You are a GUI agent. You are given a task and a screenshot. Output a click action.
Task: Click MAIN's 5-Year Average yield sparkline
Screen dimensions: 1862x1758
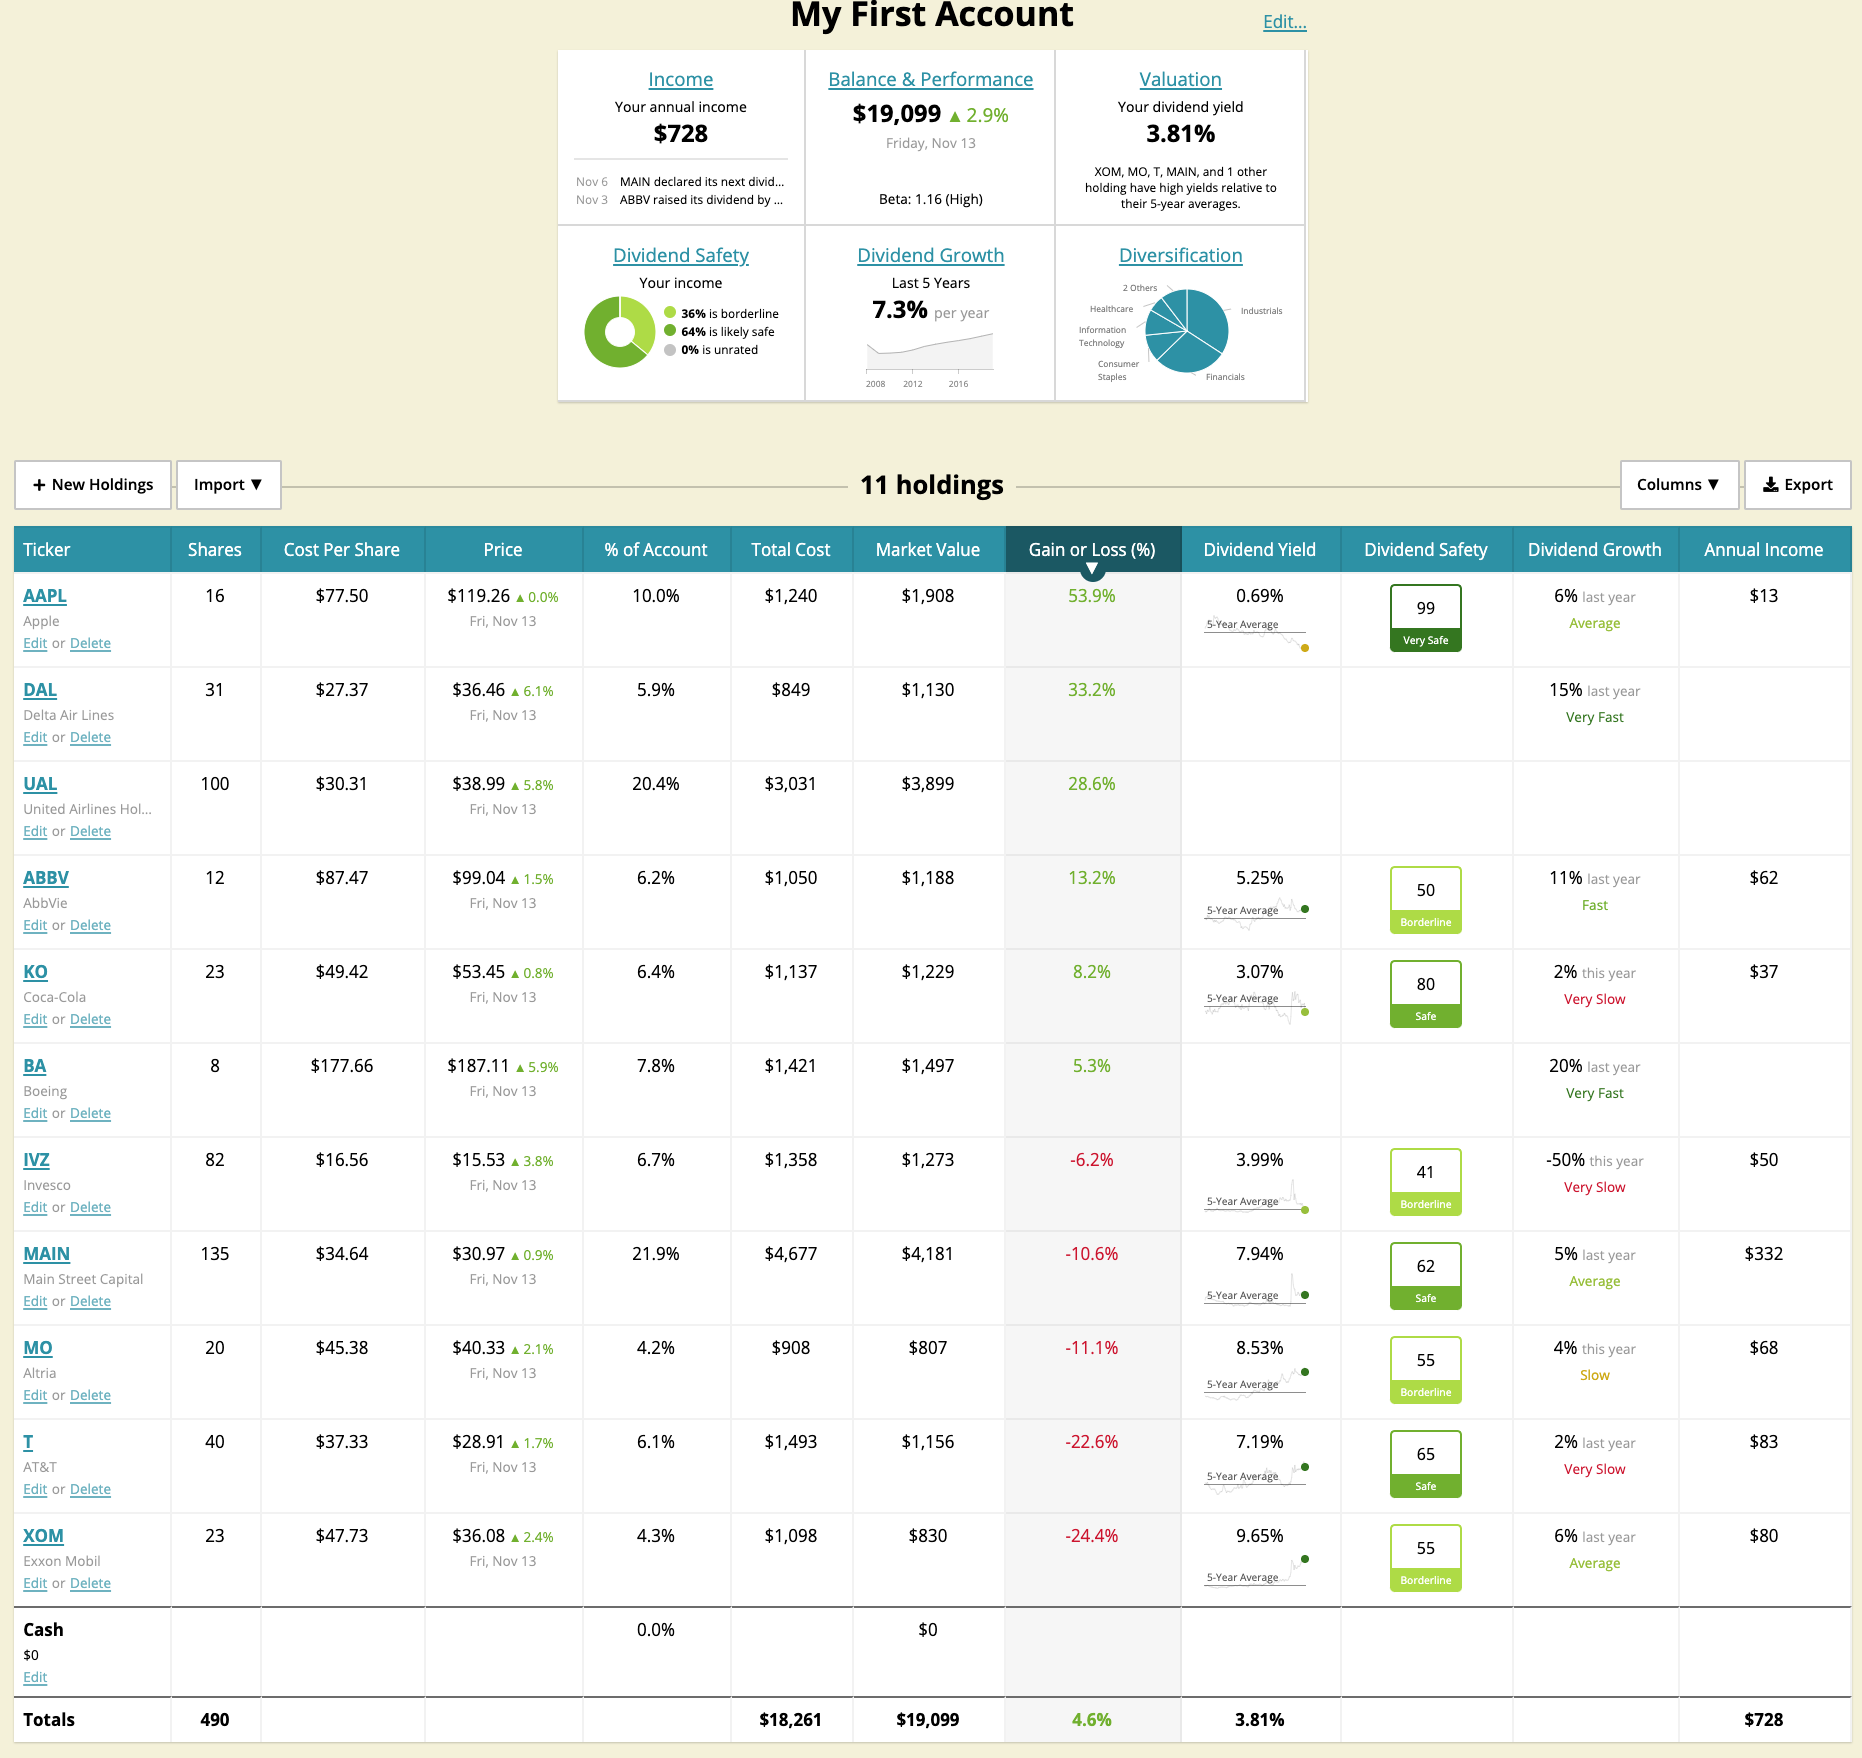pyautogui.click(x=1257, y=1290)
